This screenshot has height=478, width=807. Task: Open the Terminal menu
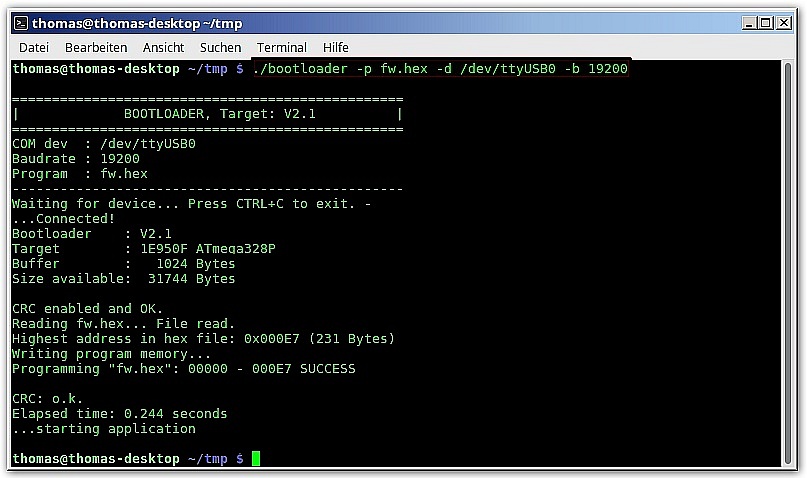(x=282, y=47)
